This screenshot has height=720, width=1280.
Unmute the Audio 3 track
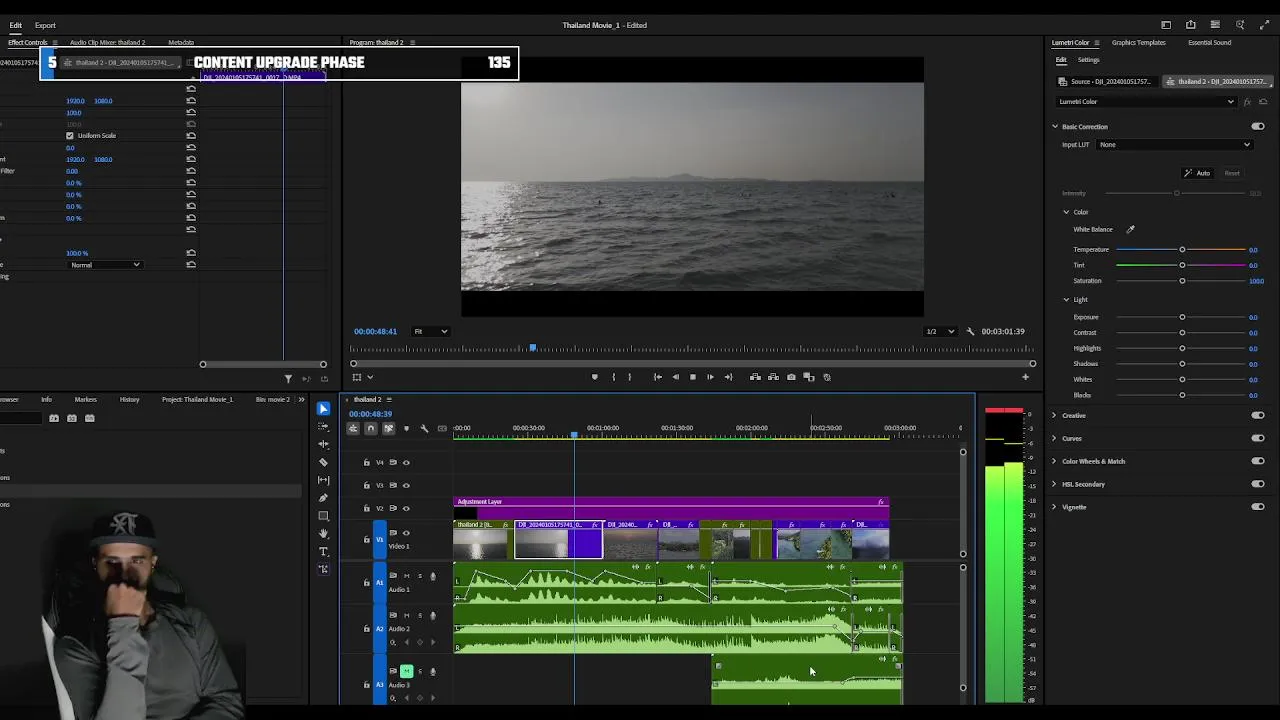[x=406, y=671]
